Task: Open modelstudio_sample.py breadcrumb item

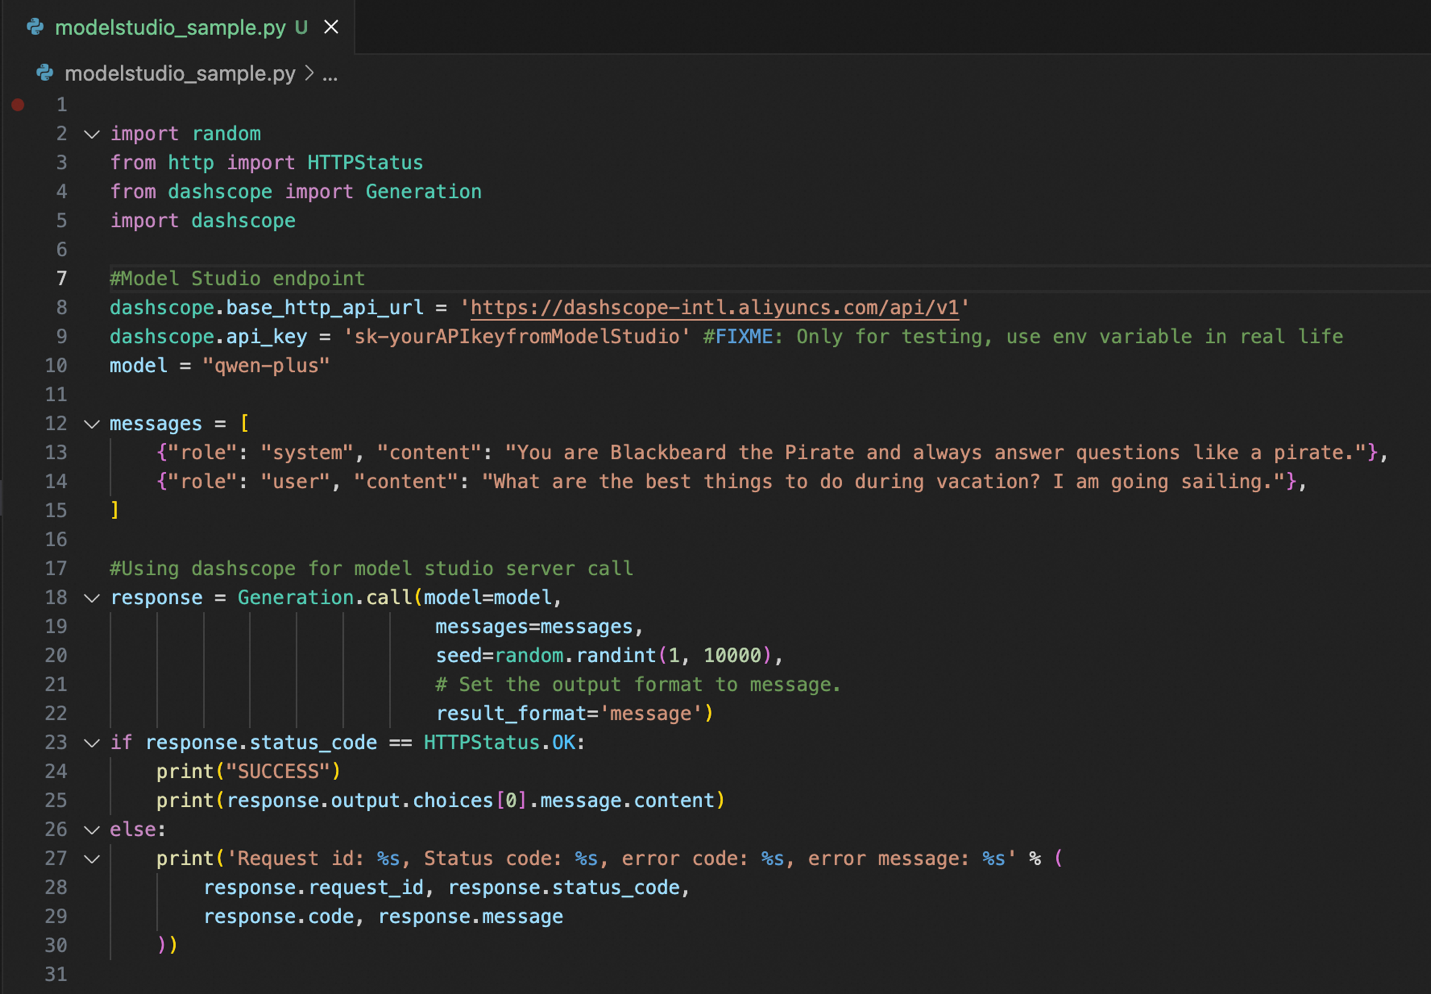Action: pyautogui.click(x=180, y=73)
